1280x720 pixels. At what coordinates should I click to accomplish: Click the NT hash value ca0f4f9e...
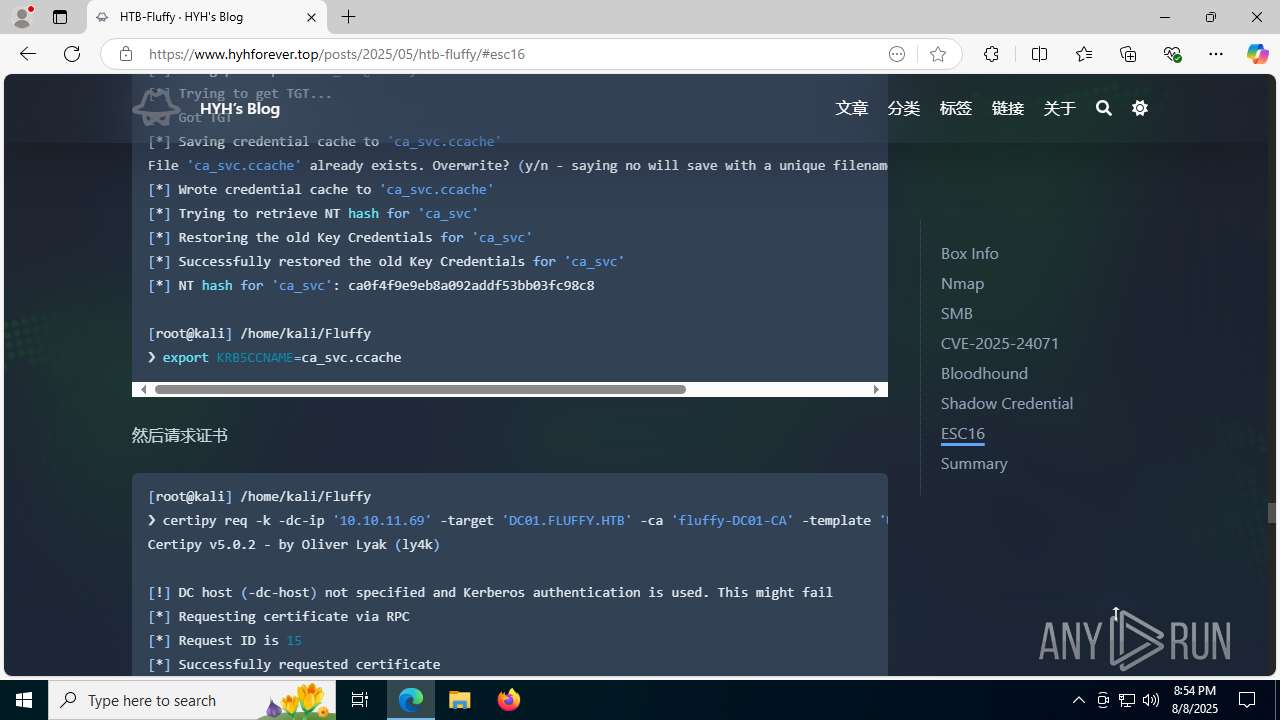click(471, 285)
